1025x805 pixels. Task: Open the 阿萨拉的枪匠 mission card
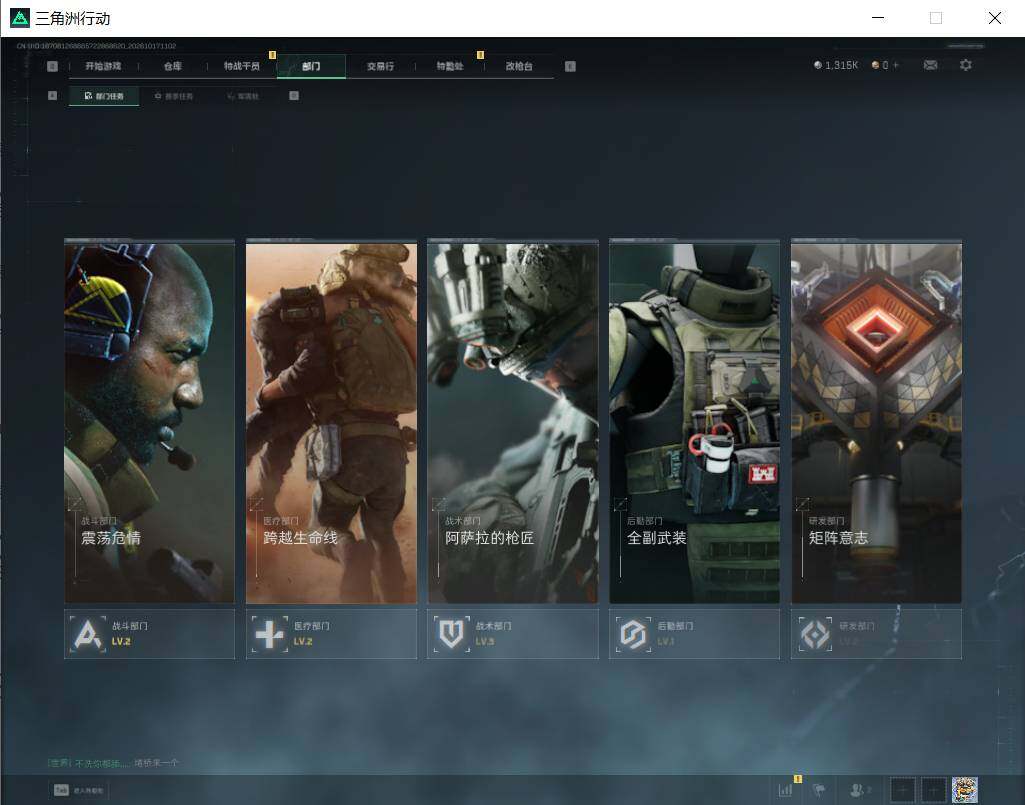(x=513, y=421)
